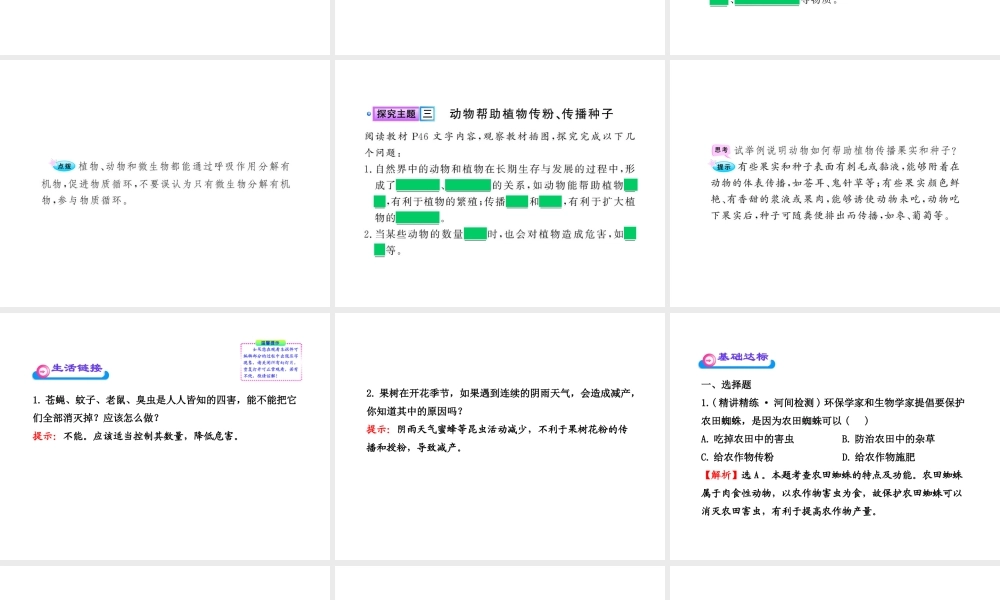This screenshot has height=600, width=1000.
Task: Select option A. 吃掉农田中的害虫
Action: click(x=747, y=439)
